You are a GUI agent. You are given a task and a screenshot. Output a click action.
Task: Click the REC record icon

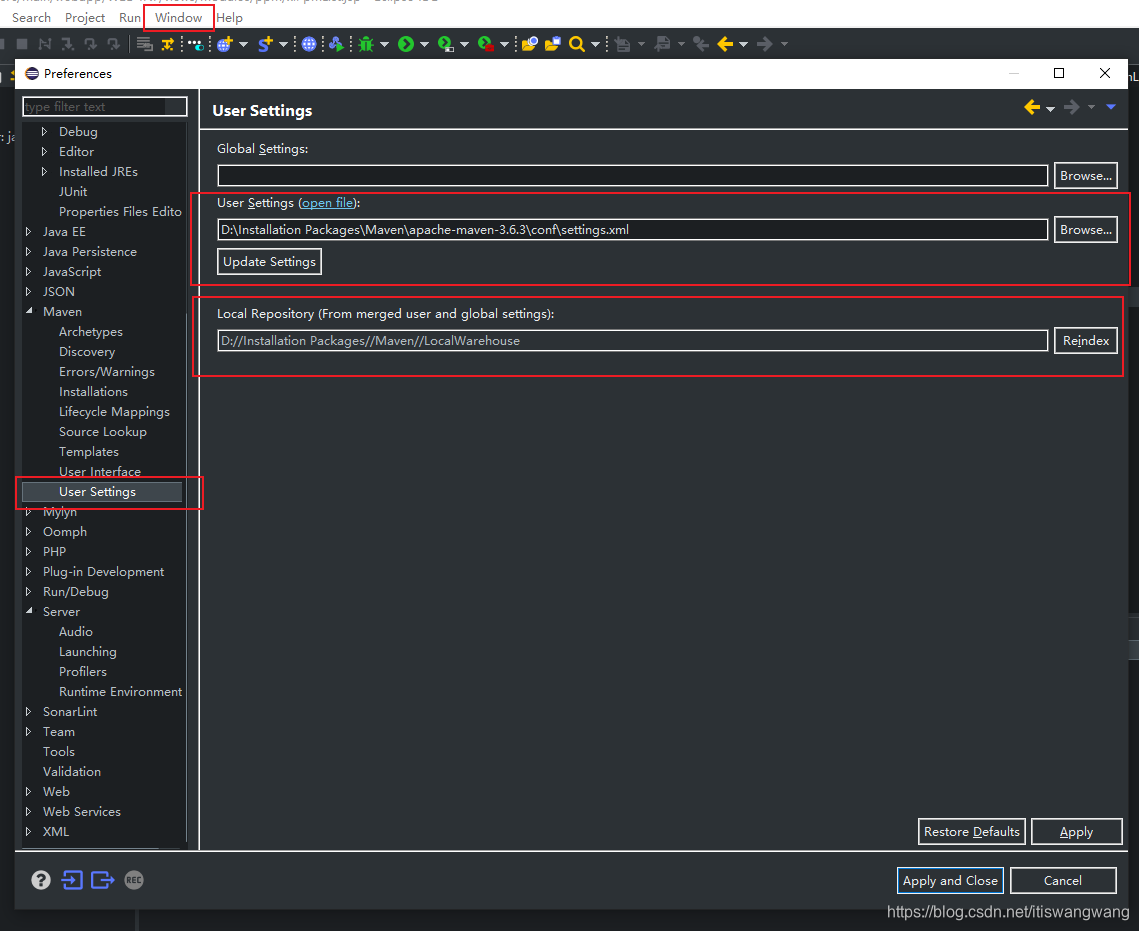(x=134, y=880)
